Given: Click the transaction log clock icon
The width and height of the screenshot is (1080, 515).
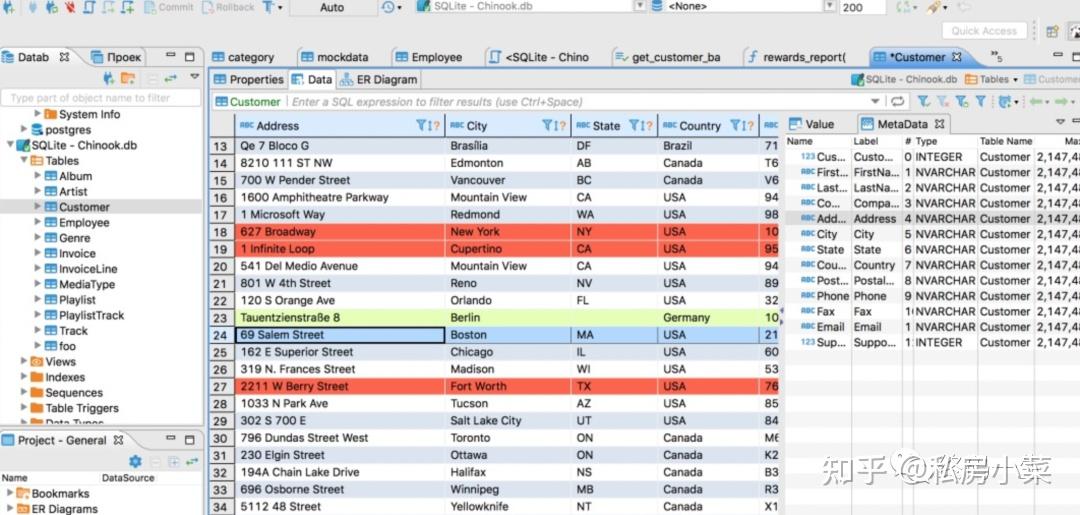Looking at the screenshot, I should coord(388,7).
